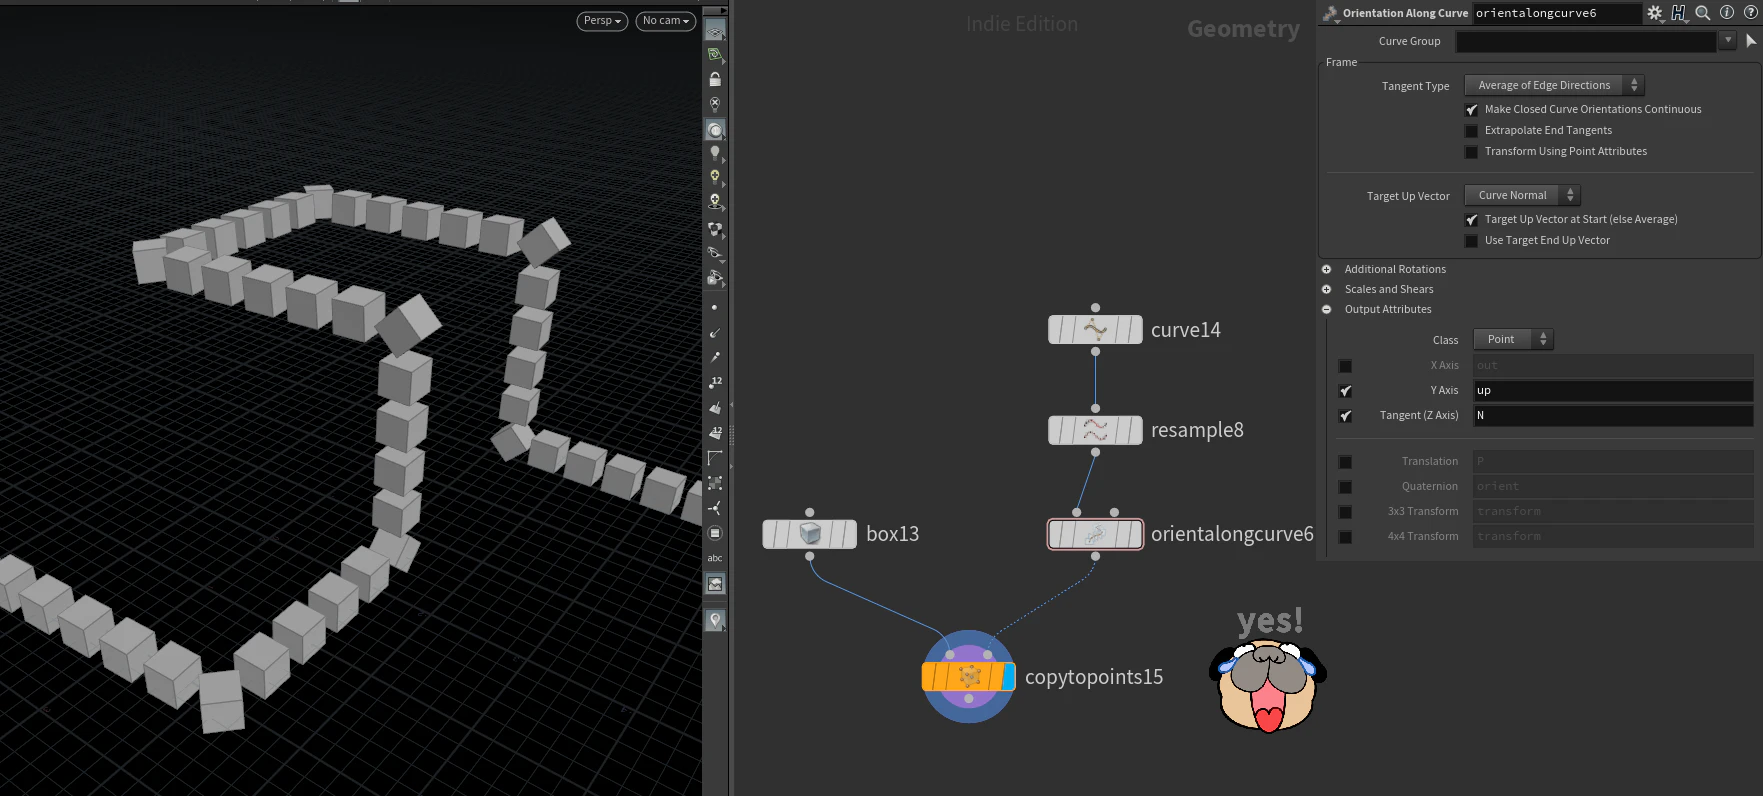The height and width of the screenshot is (796, 1763).
Task: Open the Target Up Vector dropdown
Action: (1522, 196)
